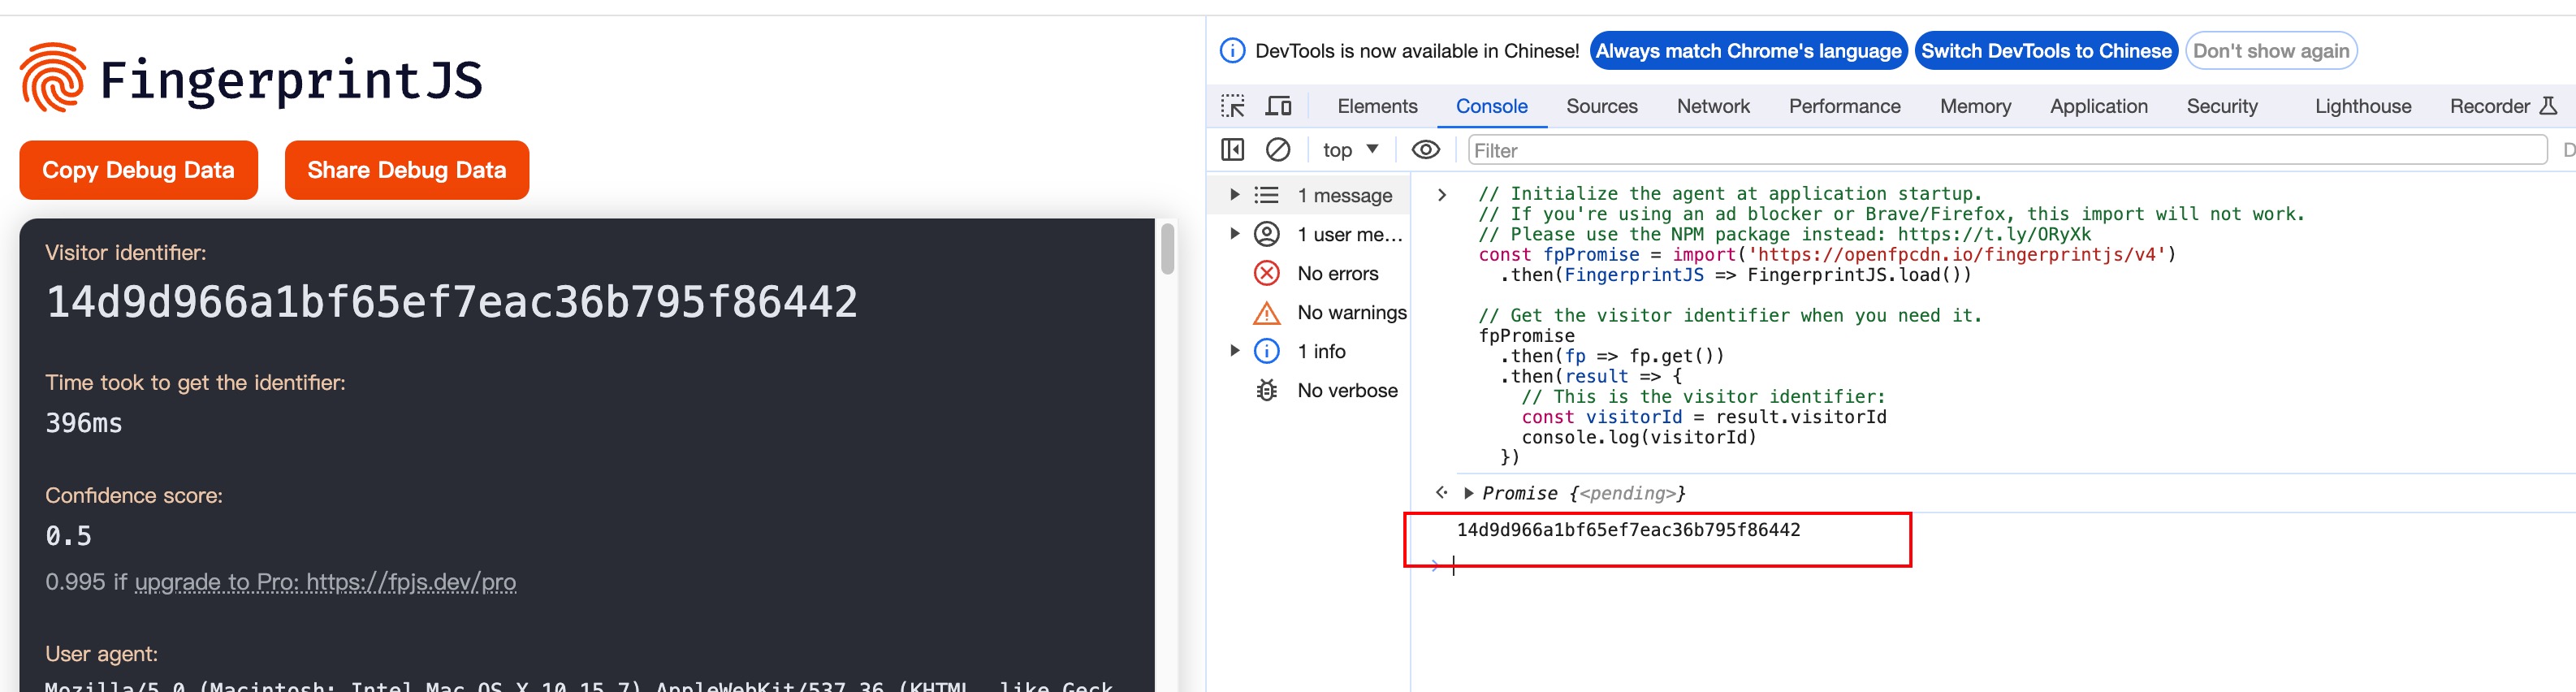Viewport: 2576px width, 692px height.
Task: Open the Sources tab
Action: [1601, 106]
